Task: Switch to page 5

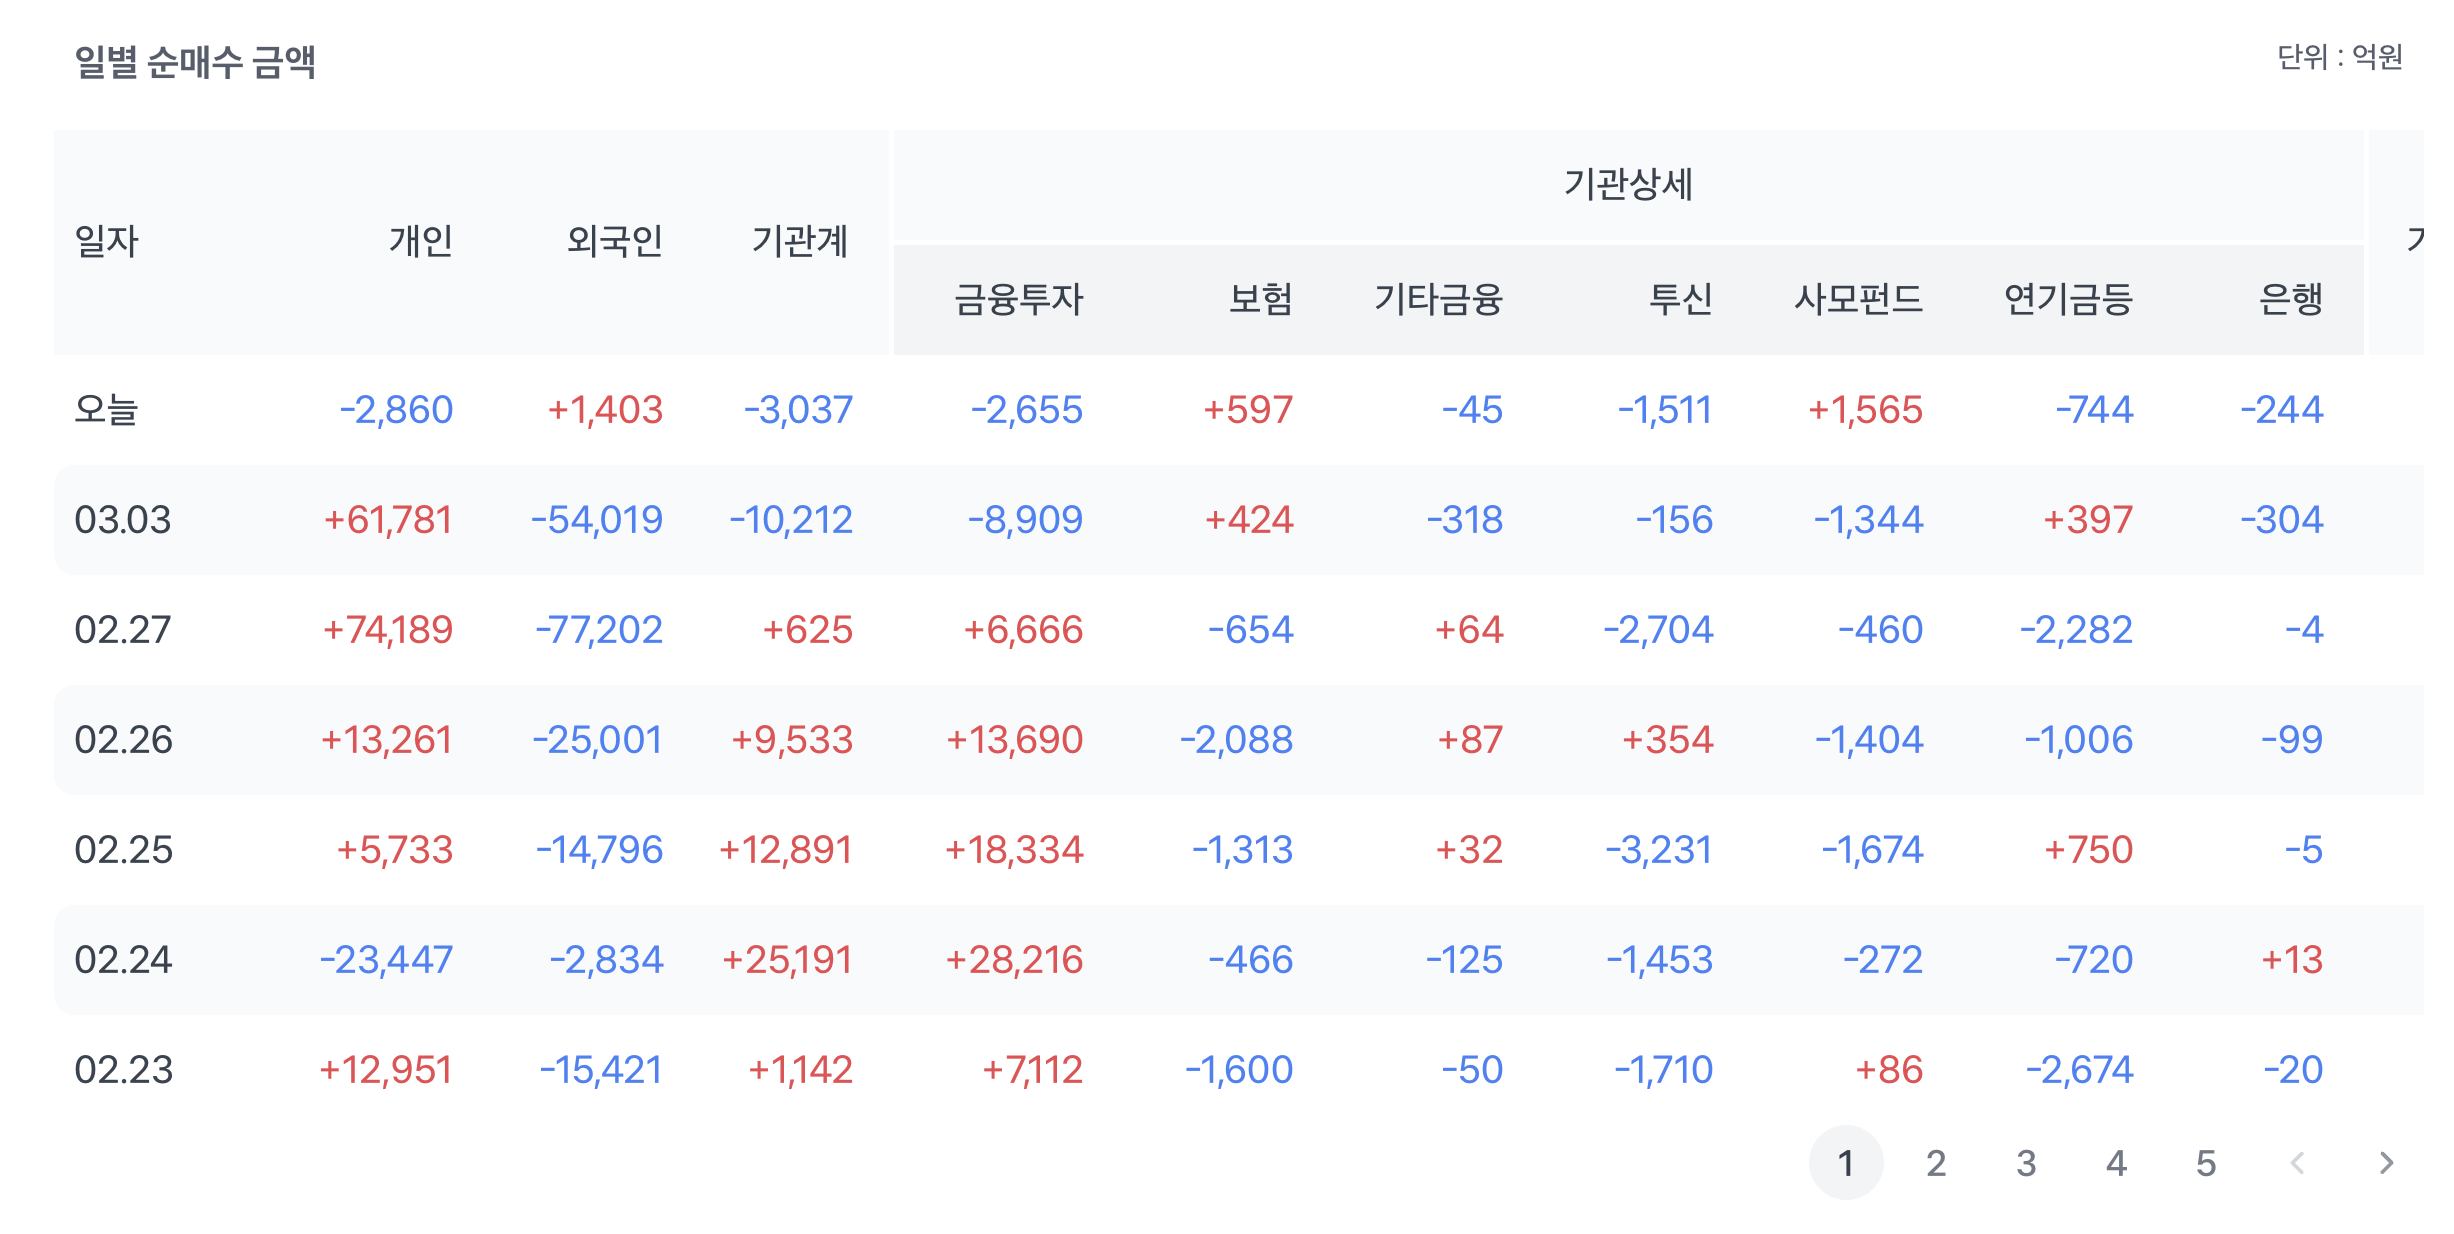Action: [x=2205, y=1162]
